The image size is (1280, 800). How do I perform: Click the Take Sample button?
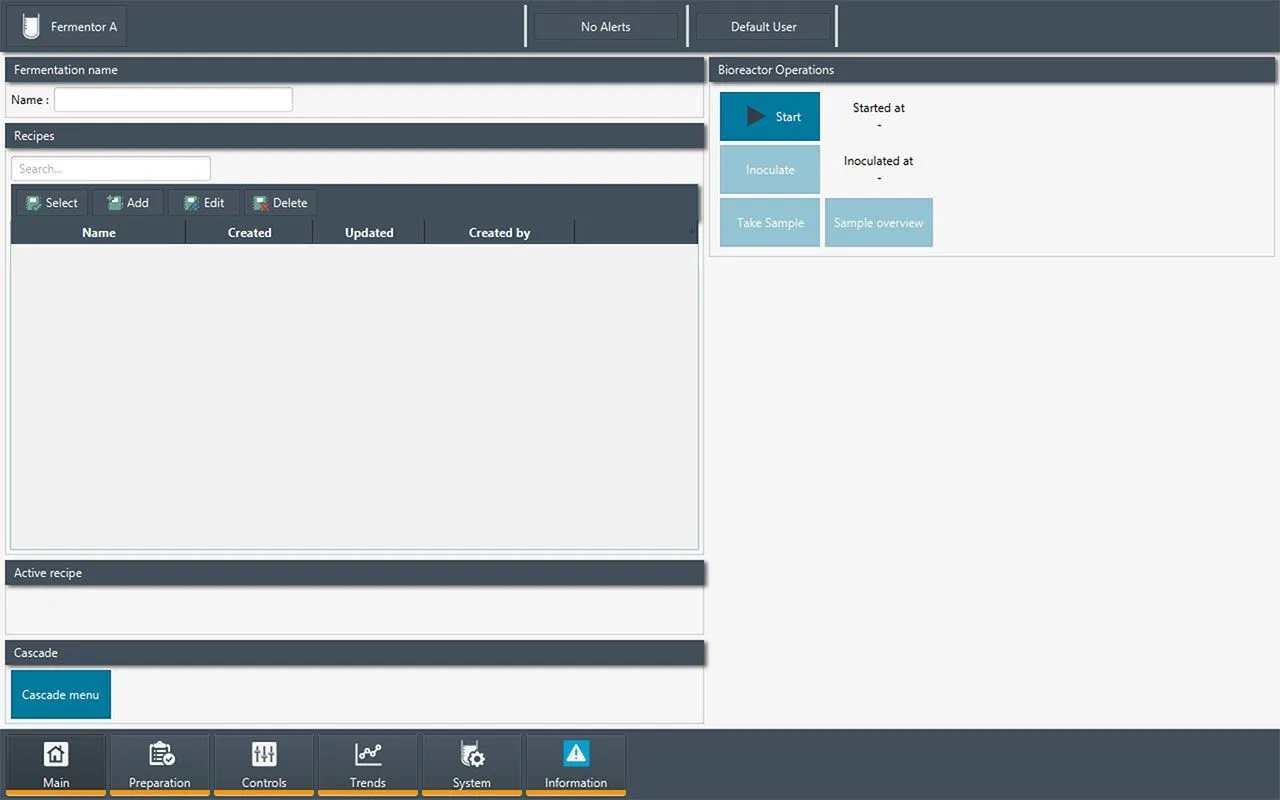[x=770, y=223]
